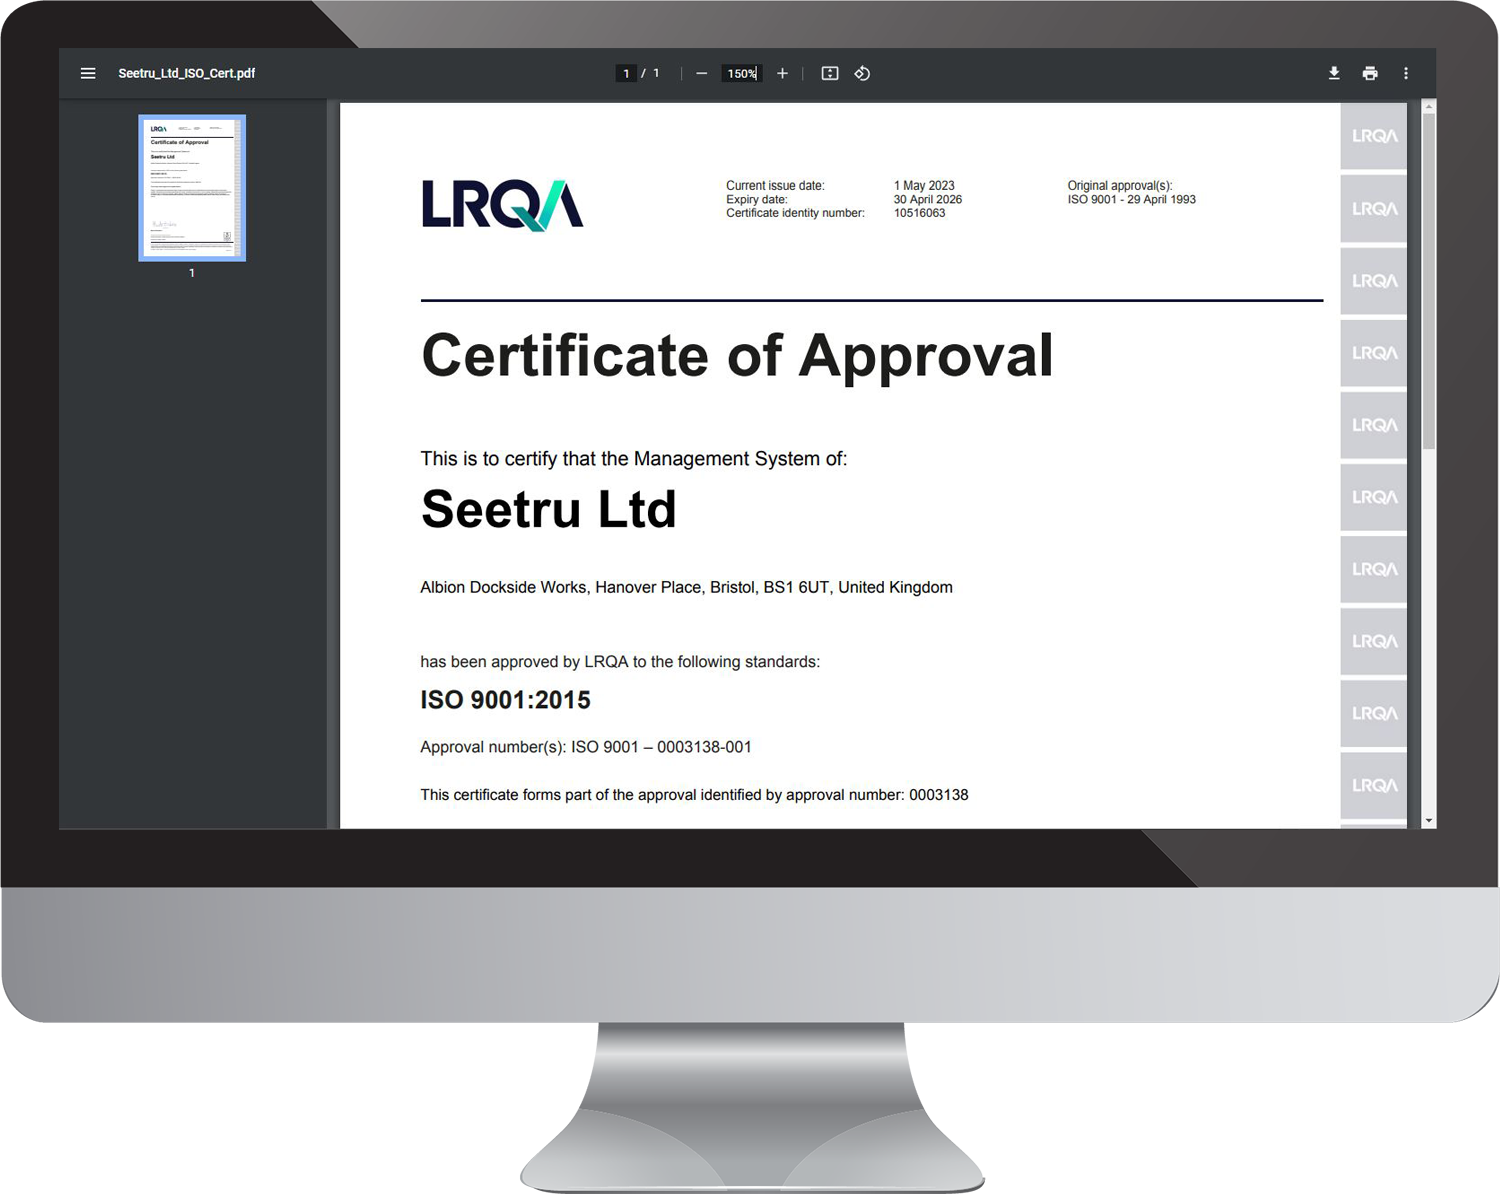The width and height of the screenshot is (1500, 1194).
Task: Select page 1 thumbnail in sidebar
Action: [192, 188]
